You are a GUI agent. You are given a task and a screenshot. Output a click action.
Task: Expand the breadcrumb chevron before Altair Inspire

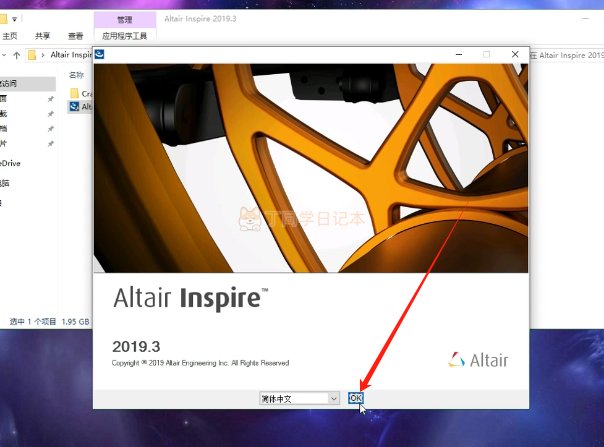(x=43, y=55)
